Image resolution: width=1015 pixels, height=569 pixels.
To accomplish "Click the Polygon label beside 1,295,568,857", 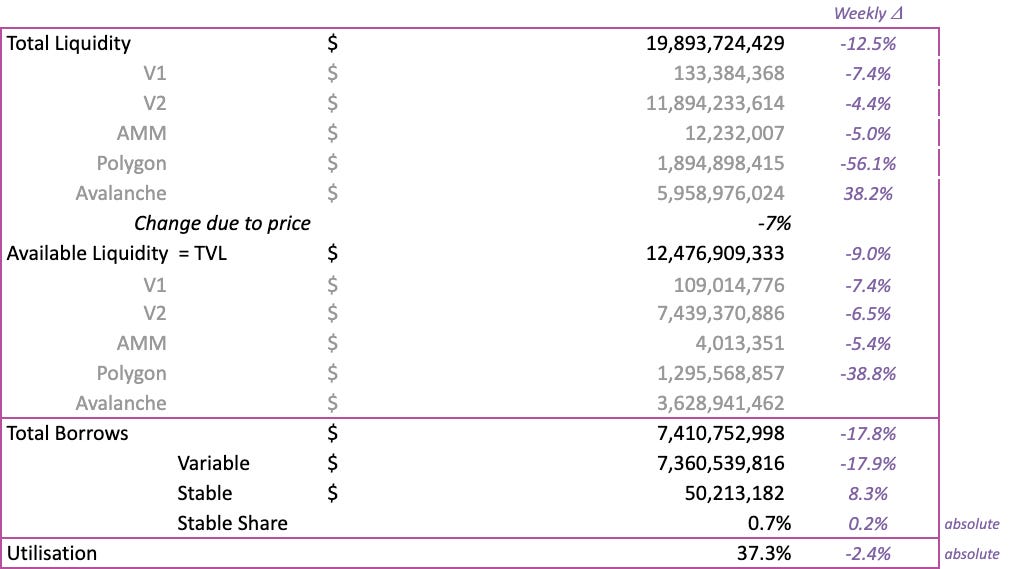I will coord(131,374).
